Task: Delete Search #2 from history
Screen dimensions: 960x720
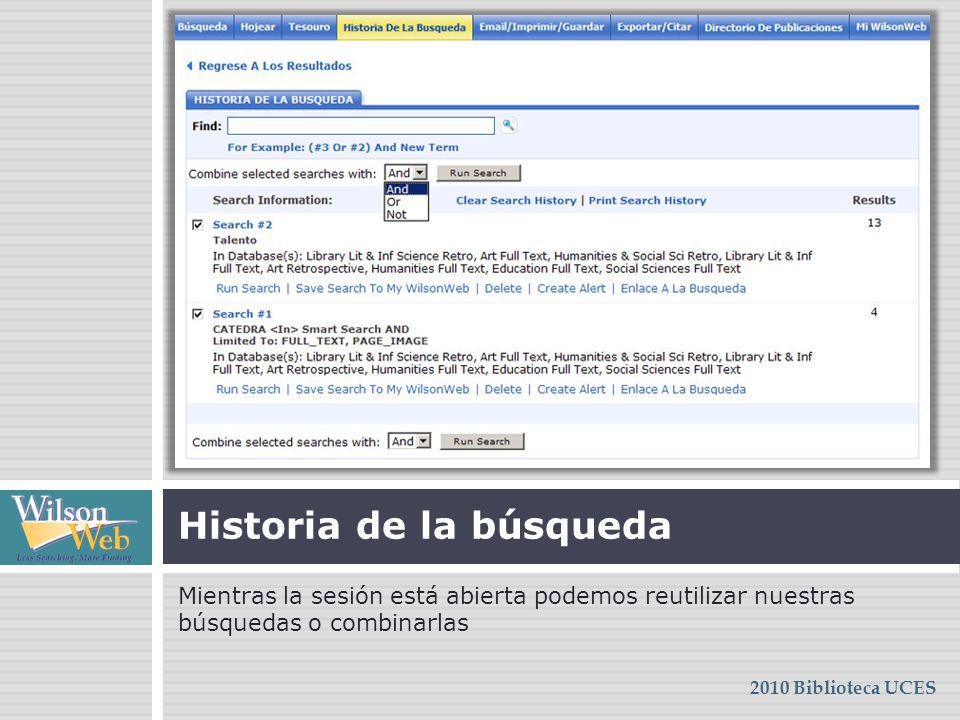Action: tap(503, 288)
